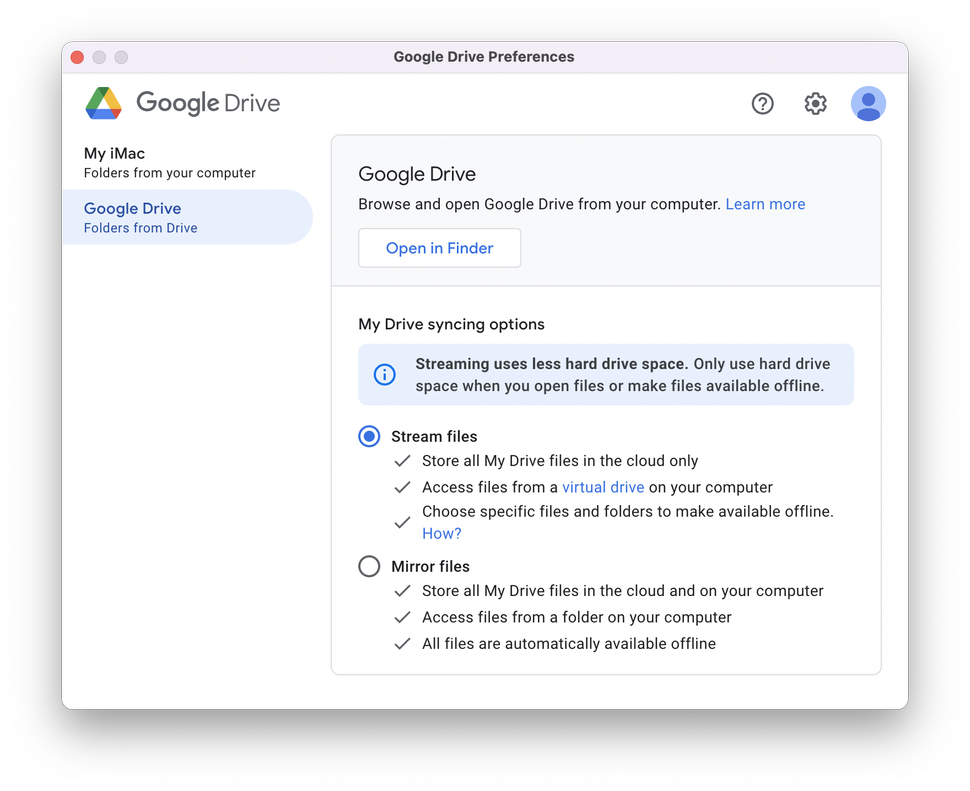Click the checkmark next to 'Access files from a virtual drive'
Image resolution: width=970 pixels, height=791 pixels.
(x=402, y=487)
